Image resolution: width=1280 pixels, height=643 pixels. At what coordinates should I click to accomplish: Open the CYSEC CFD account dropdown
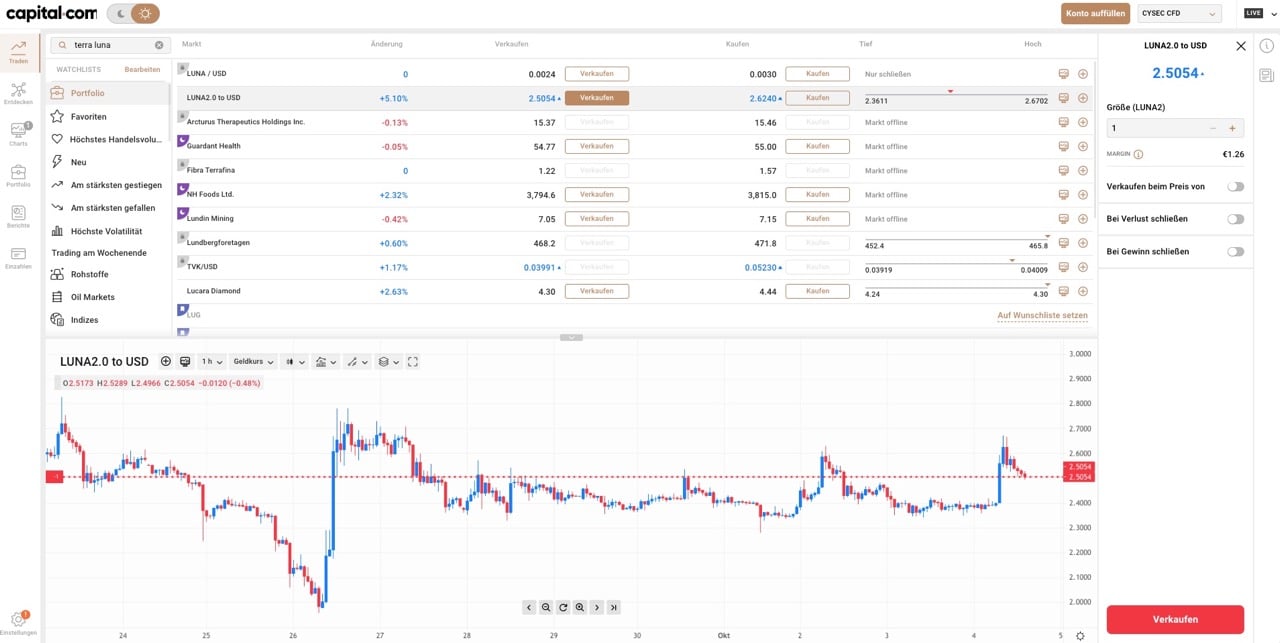coord(1180,13)
